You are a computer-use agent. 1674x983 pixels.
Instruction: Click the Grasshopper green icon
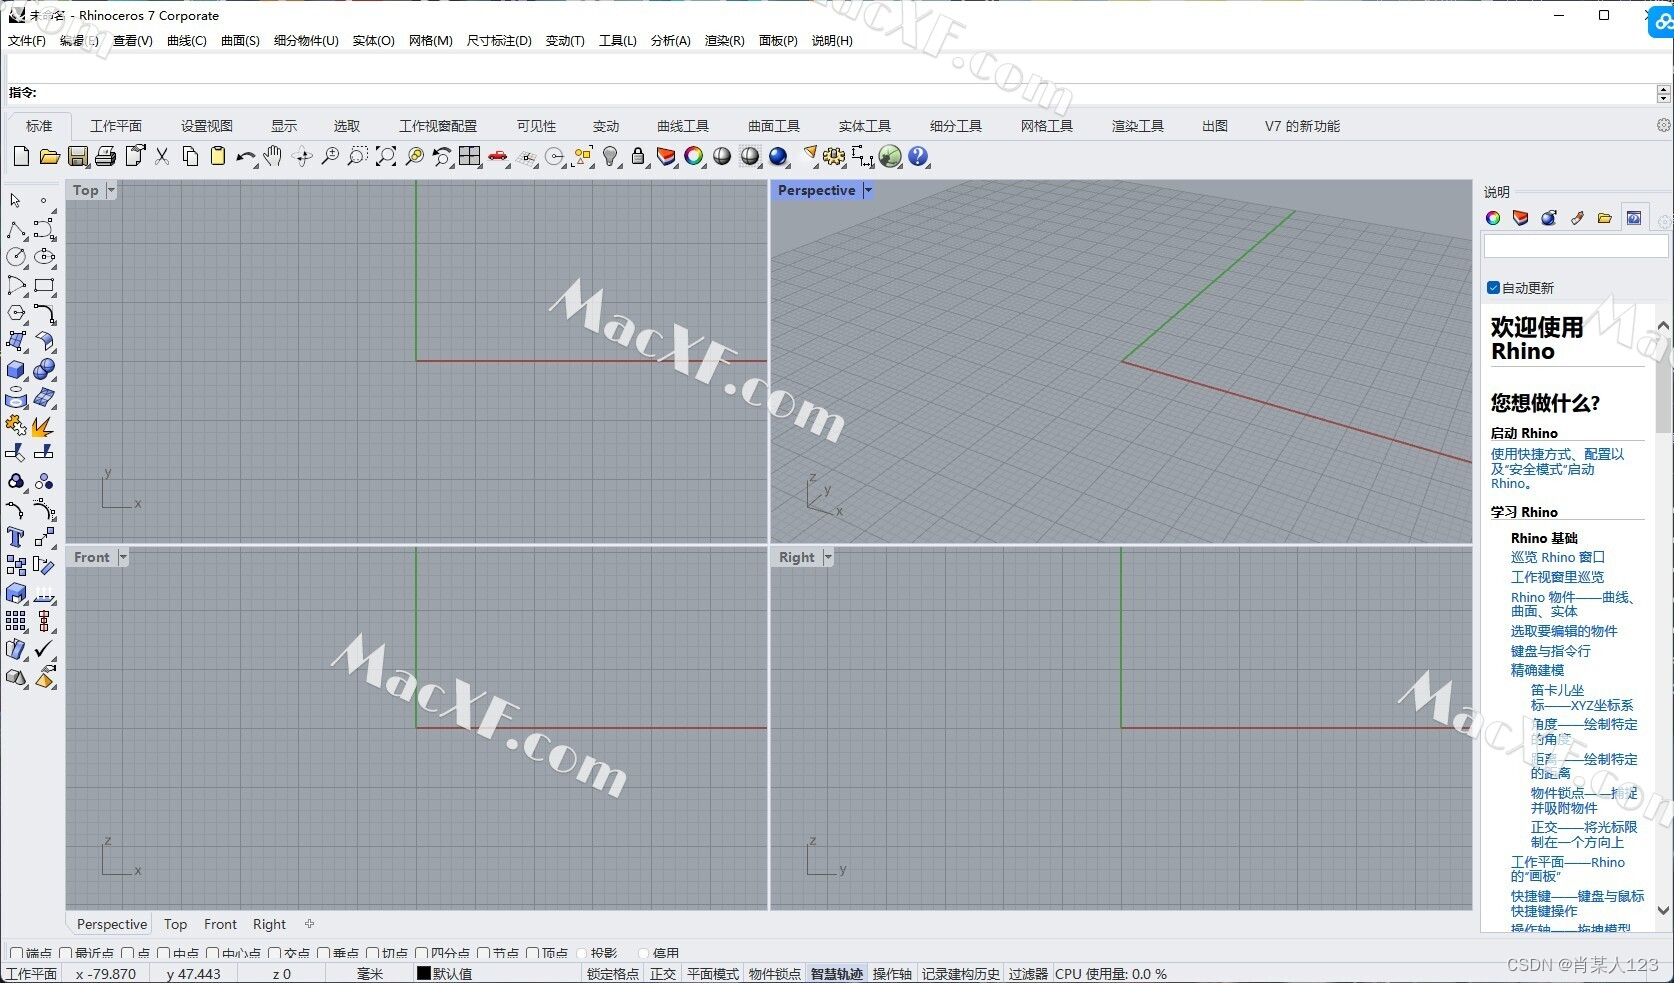click(890, 156)
